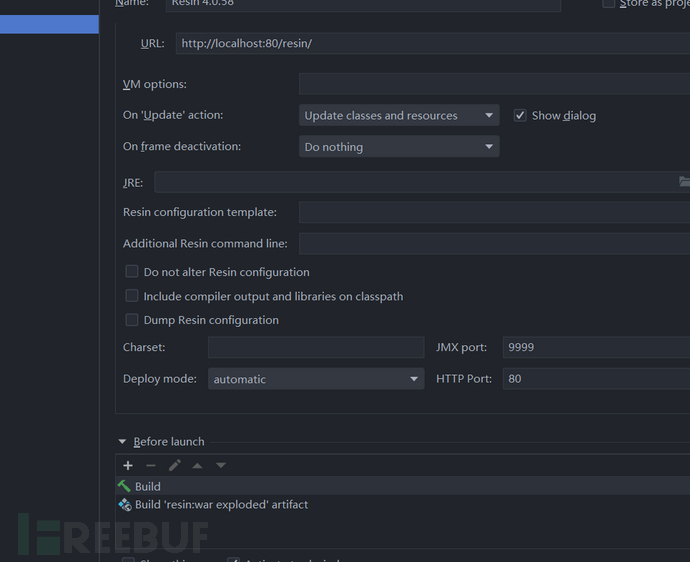Click the artifact icon beside 'resin:war exploded'

[x=125, y=504]
